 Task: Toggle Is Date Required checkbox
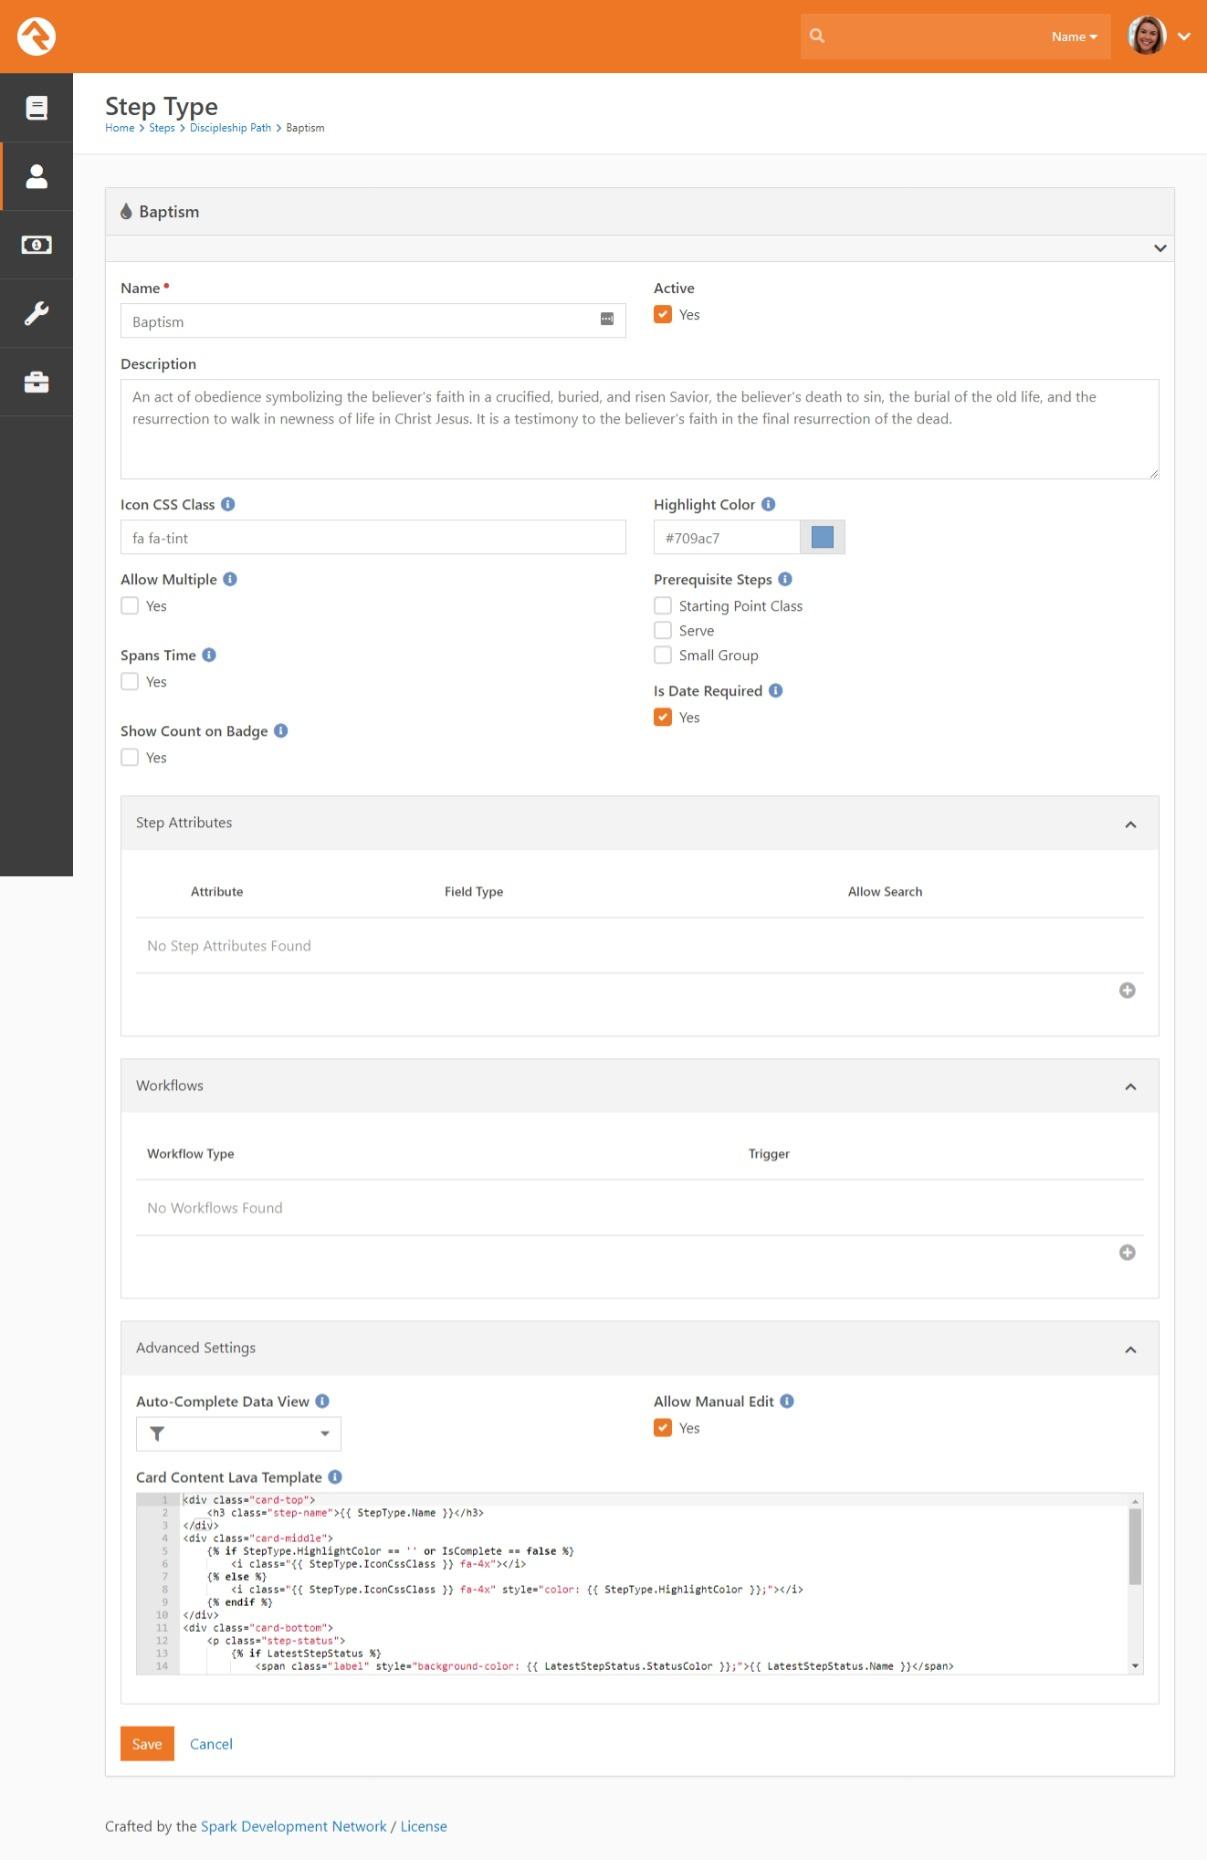point(663,717)
